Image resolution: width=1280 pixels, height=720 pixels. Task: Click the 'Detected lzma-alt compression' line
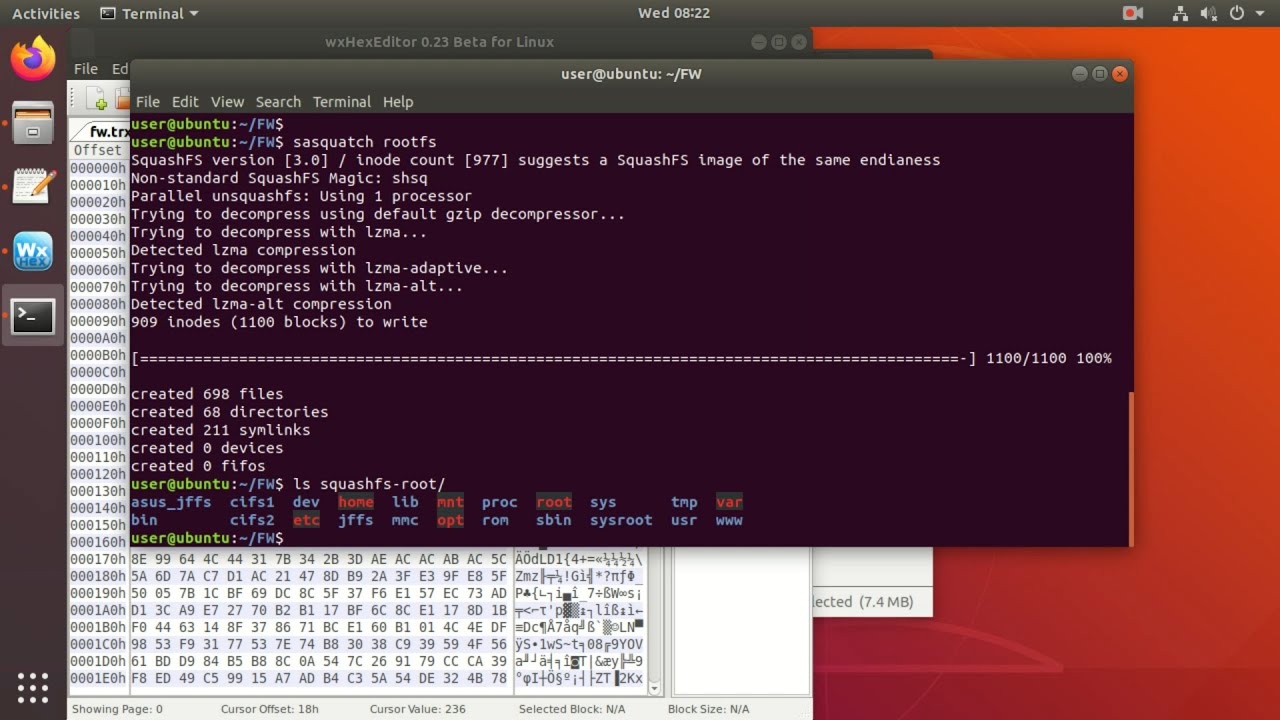[261, 304]
